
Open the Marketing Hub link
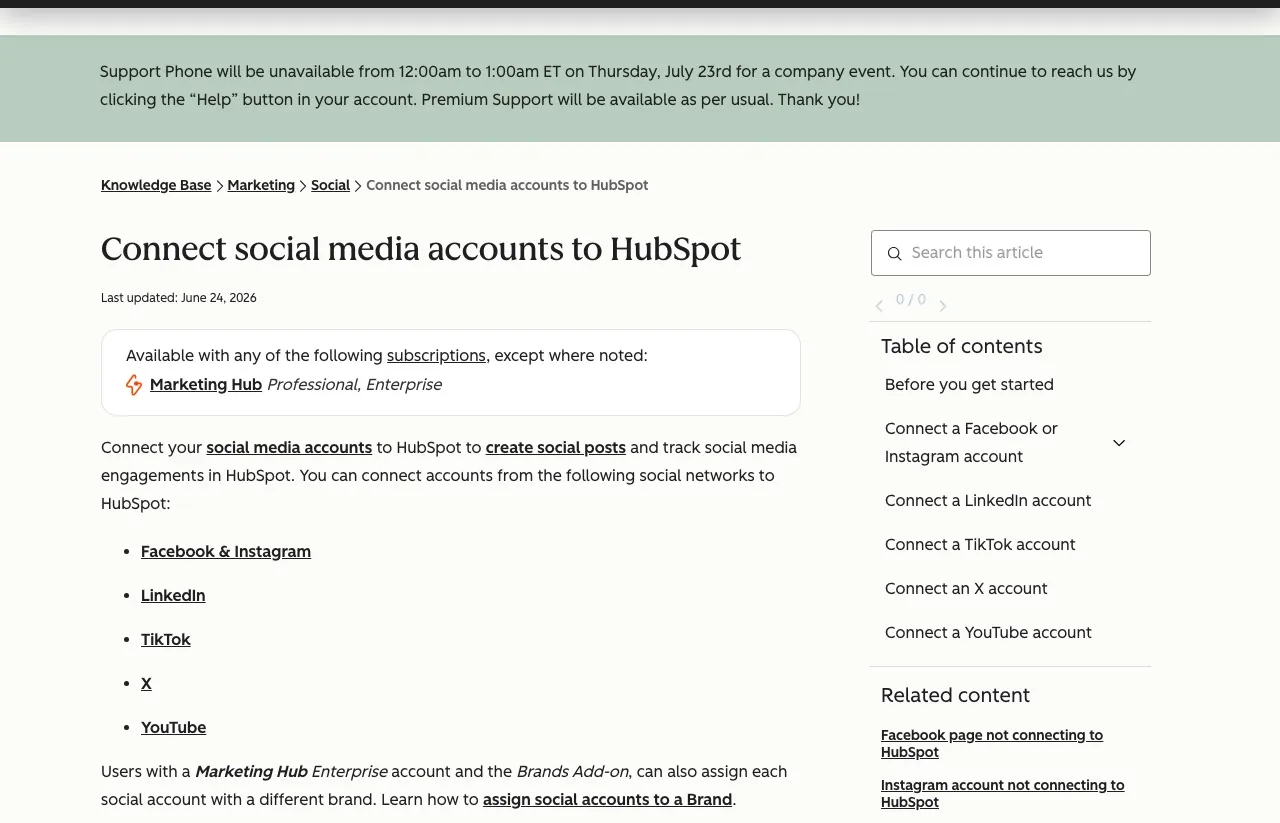(x=206, y=384)
